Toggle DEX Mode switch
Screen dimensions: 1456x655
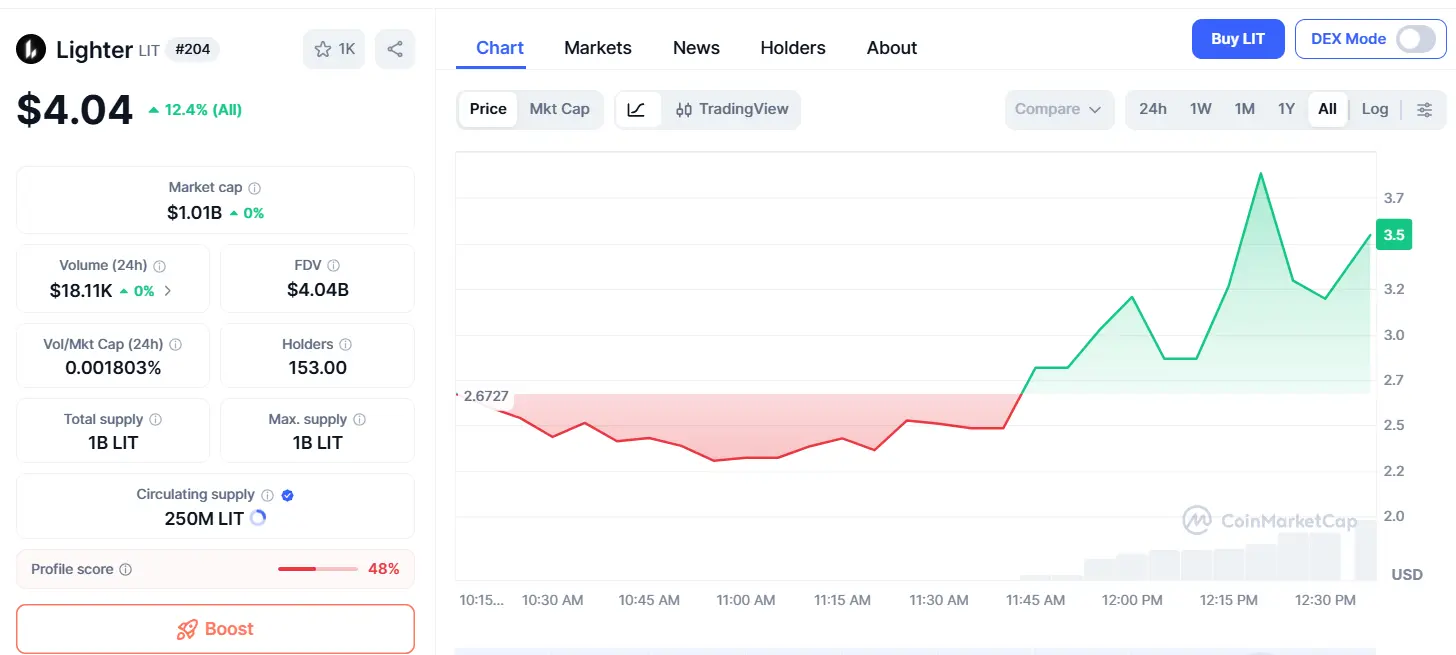1415,39
